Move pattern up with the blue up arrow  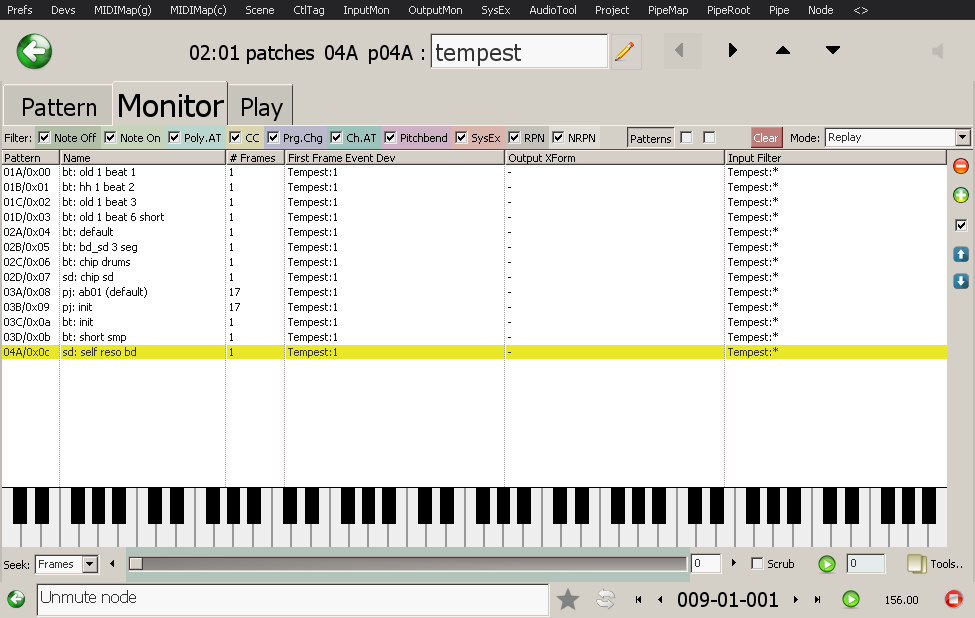click(961, 255)
